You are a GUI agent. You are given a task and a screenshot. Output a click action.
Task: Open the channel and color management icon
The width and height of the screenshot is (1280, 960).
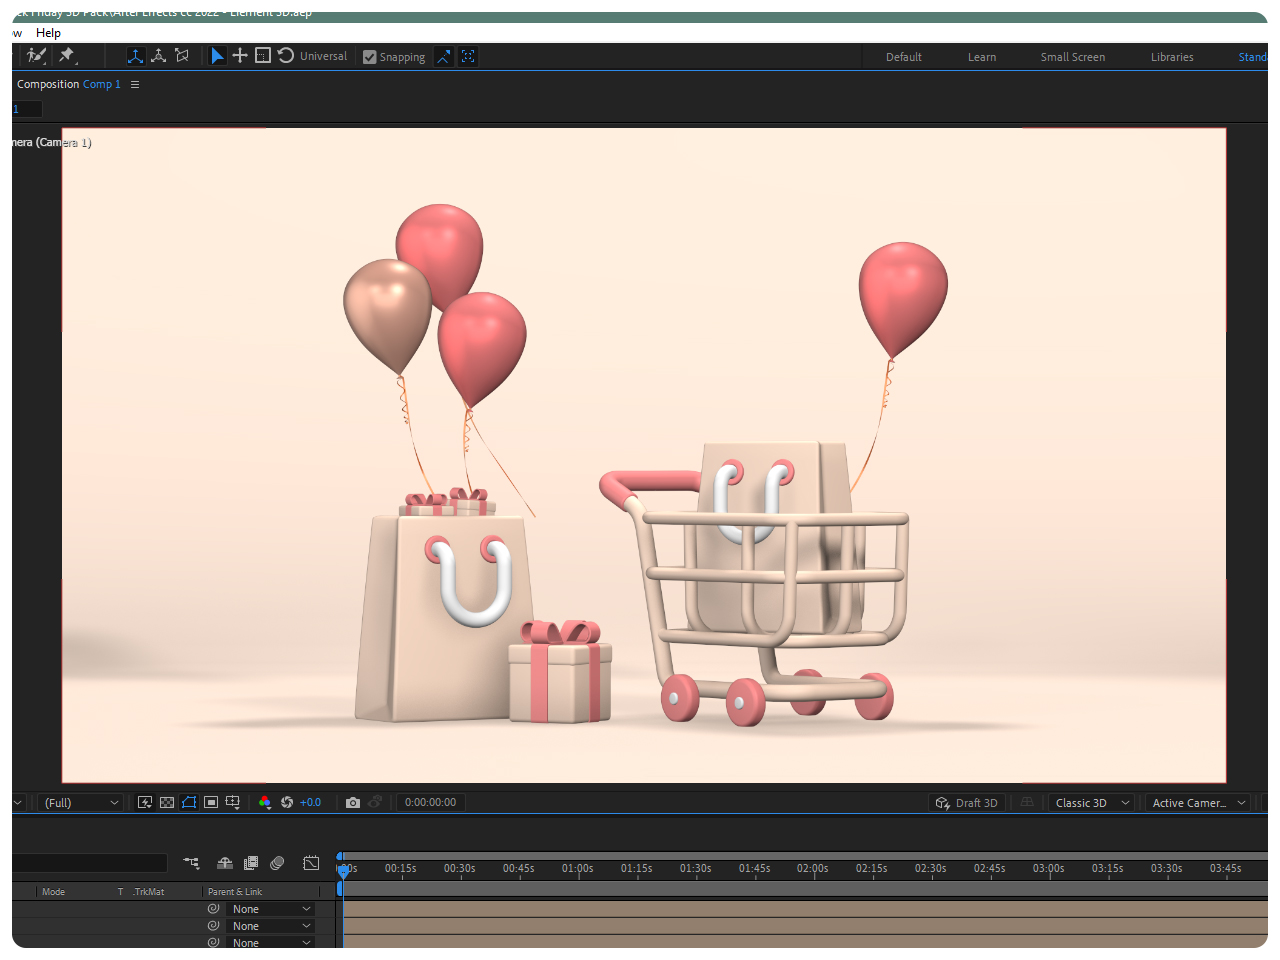[265, 803]
